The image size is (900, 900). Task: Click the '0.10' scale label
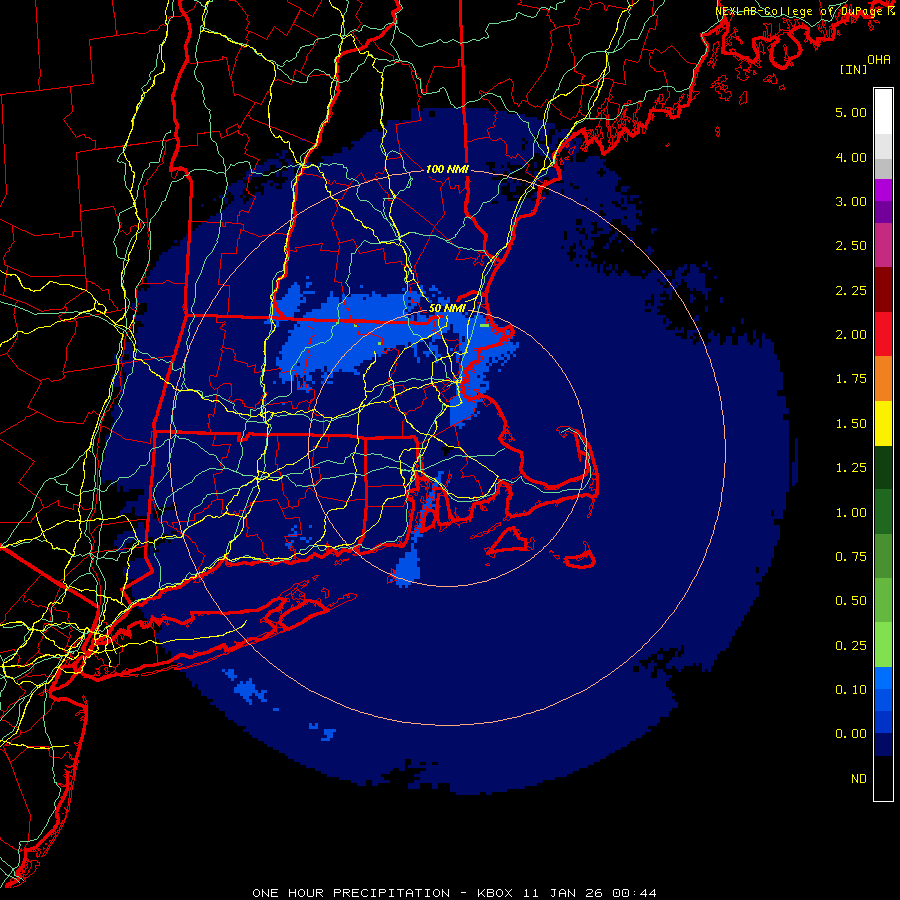point(851,690)
